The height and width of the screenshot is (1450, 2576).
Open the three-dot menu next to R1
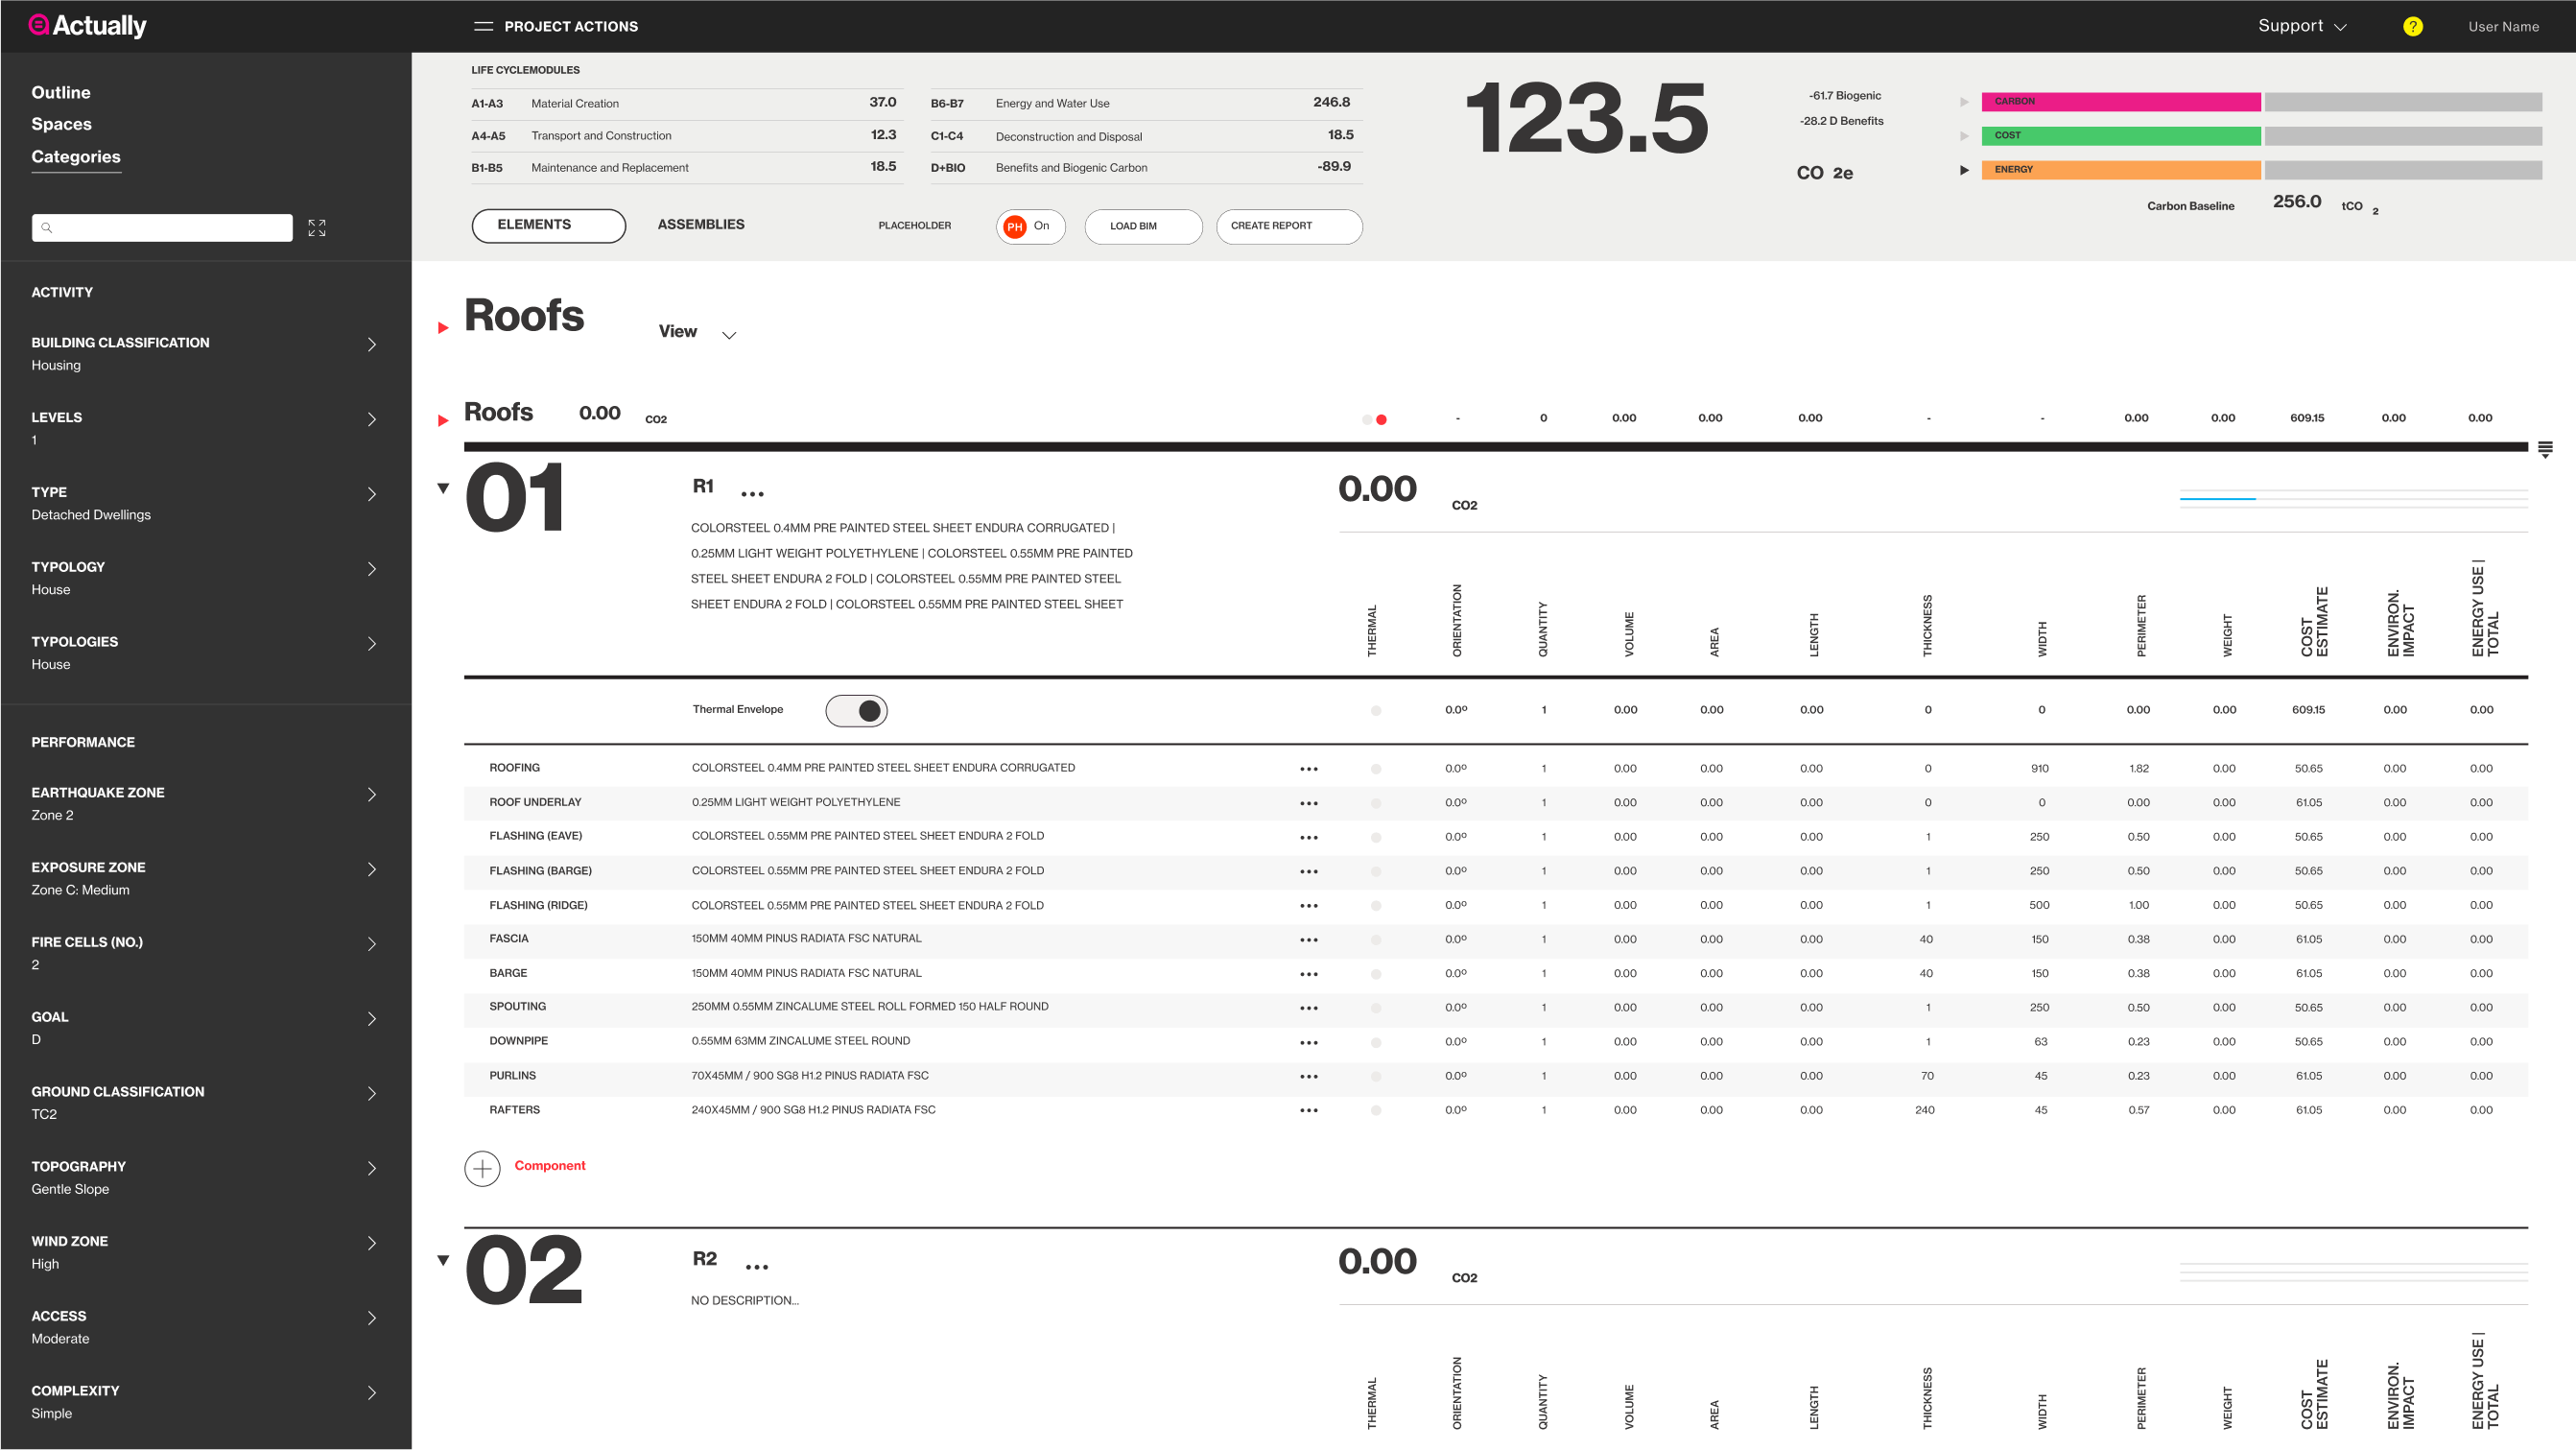(752, 494)
